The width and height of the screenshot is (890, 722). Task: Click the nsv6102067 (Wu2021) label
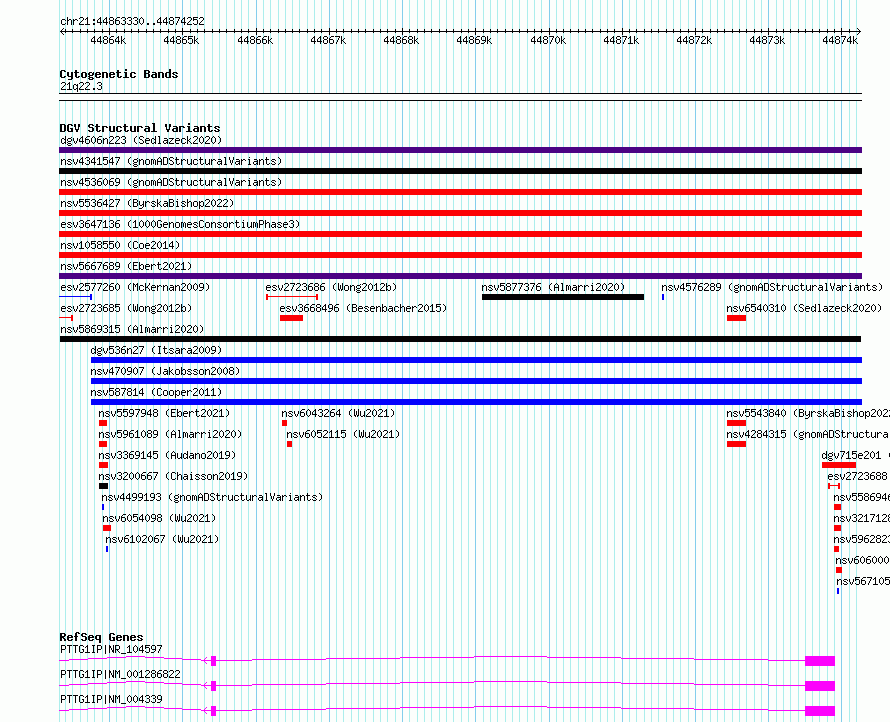click(x=162, y=539)
